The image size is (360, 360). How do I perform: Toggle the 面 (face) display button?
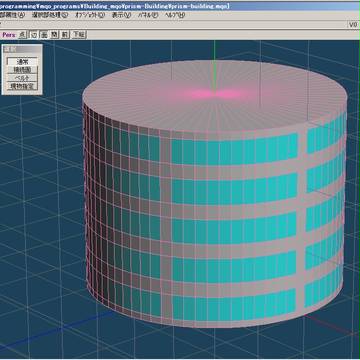point(44,35)
